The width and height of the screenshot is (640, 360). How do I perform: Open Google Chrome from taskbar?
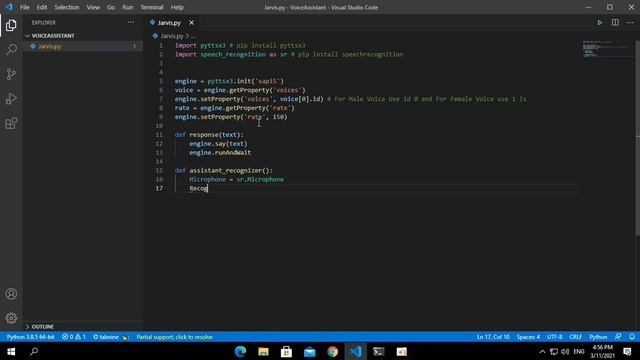pyautogui.click(x=332, y=351)
